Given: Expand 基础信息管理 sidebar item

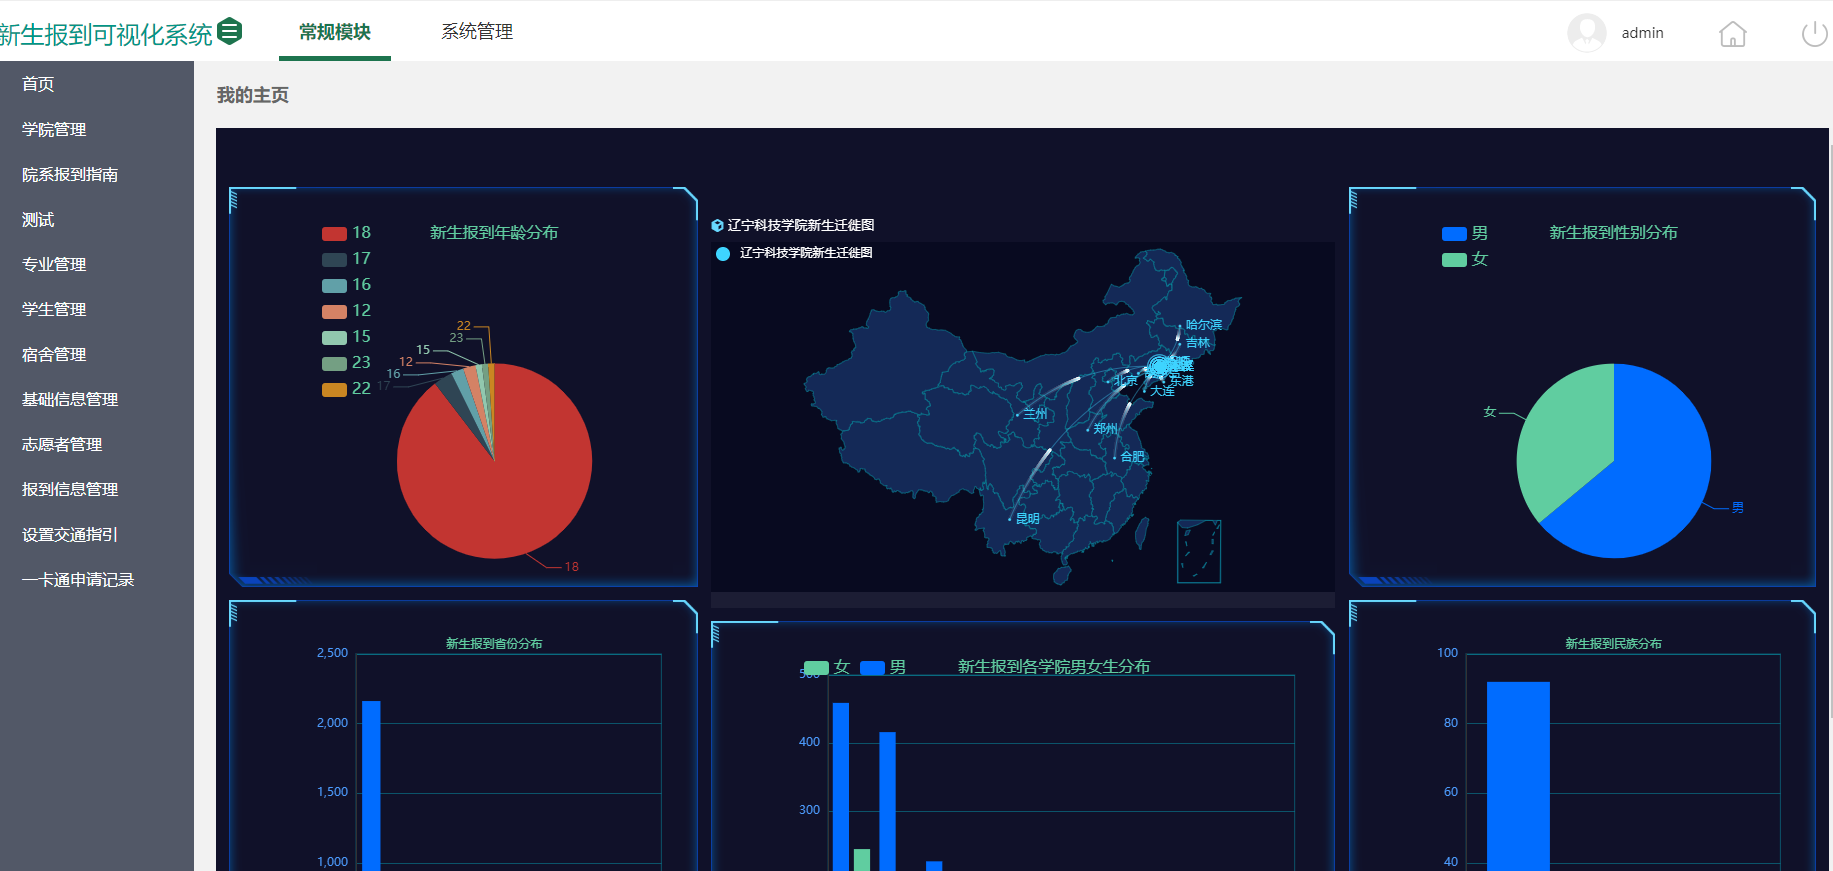Looking at the screenshot, I should pos(70,400).
